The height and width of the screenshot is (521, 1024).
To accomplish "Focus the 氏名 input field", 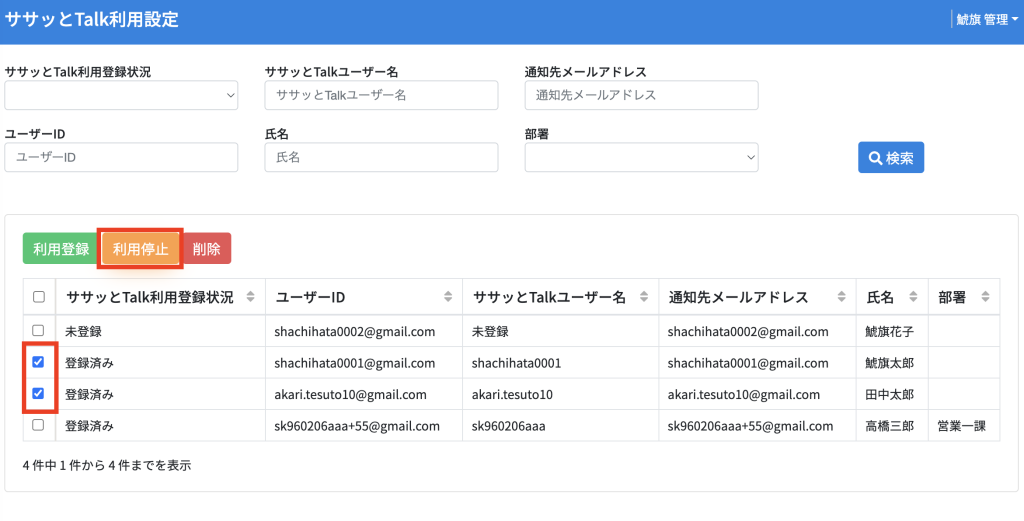I will [x=381, y=157].
